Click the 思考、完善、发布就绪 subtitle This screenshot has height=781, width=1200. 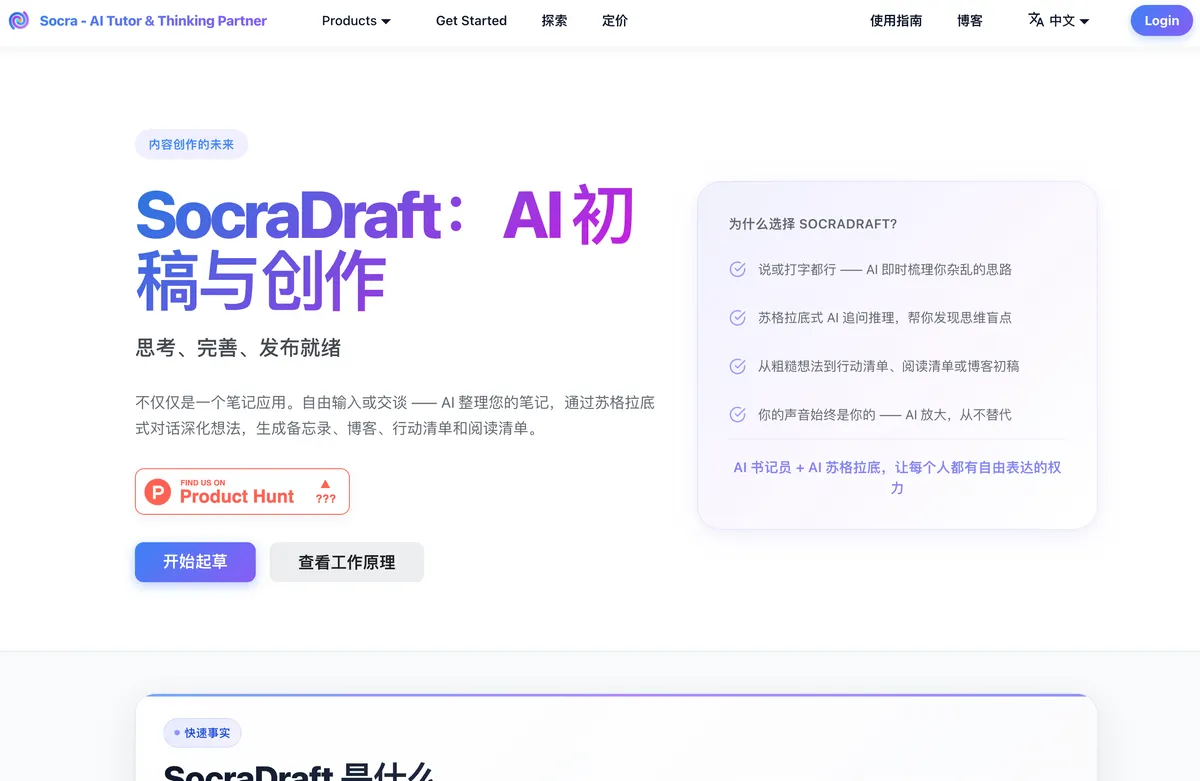(x=238, y=348)
